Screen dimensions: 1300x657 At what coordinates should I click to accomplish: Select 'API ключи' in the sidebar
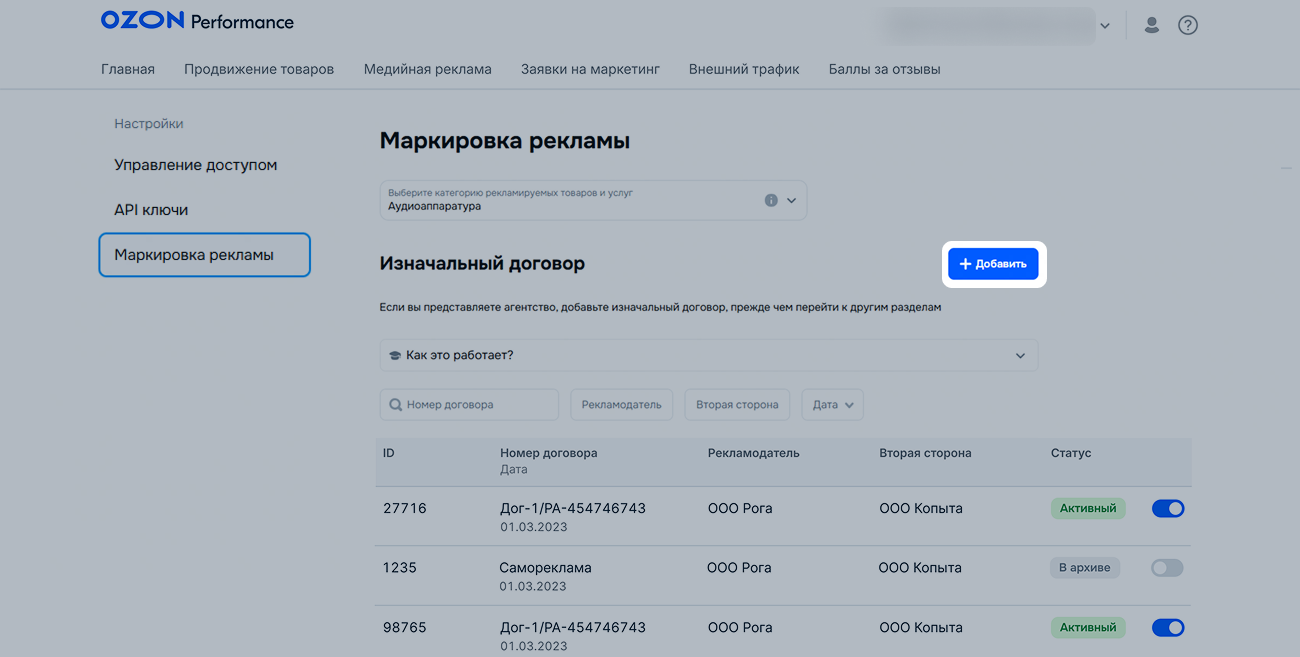(x=151, y=210)
